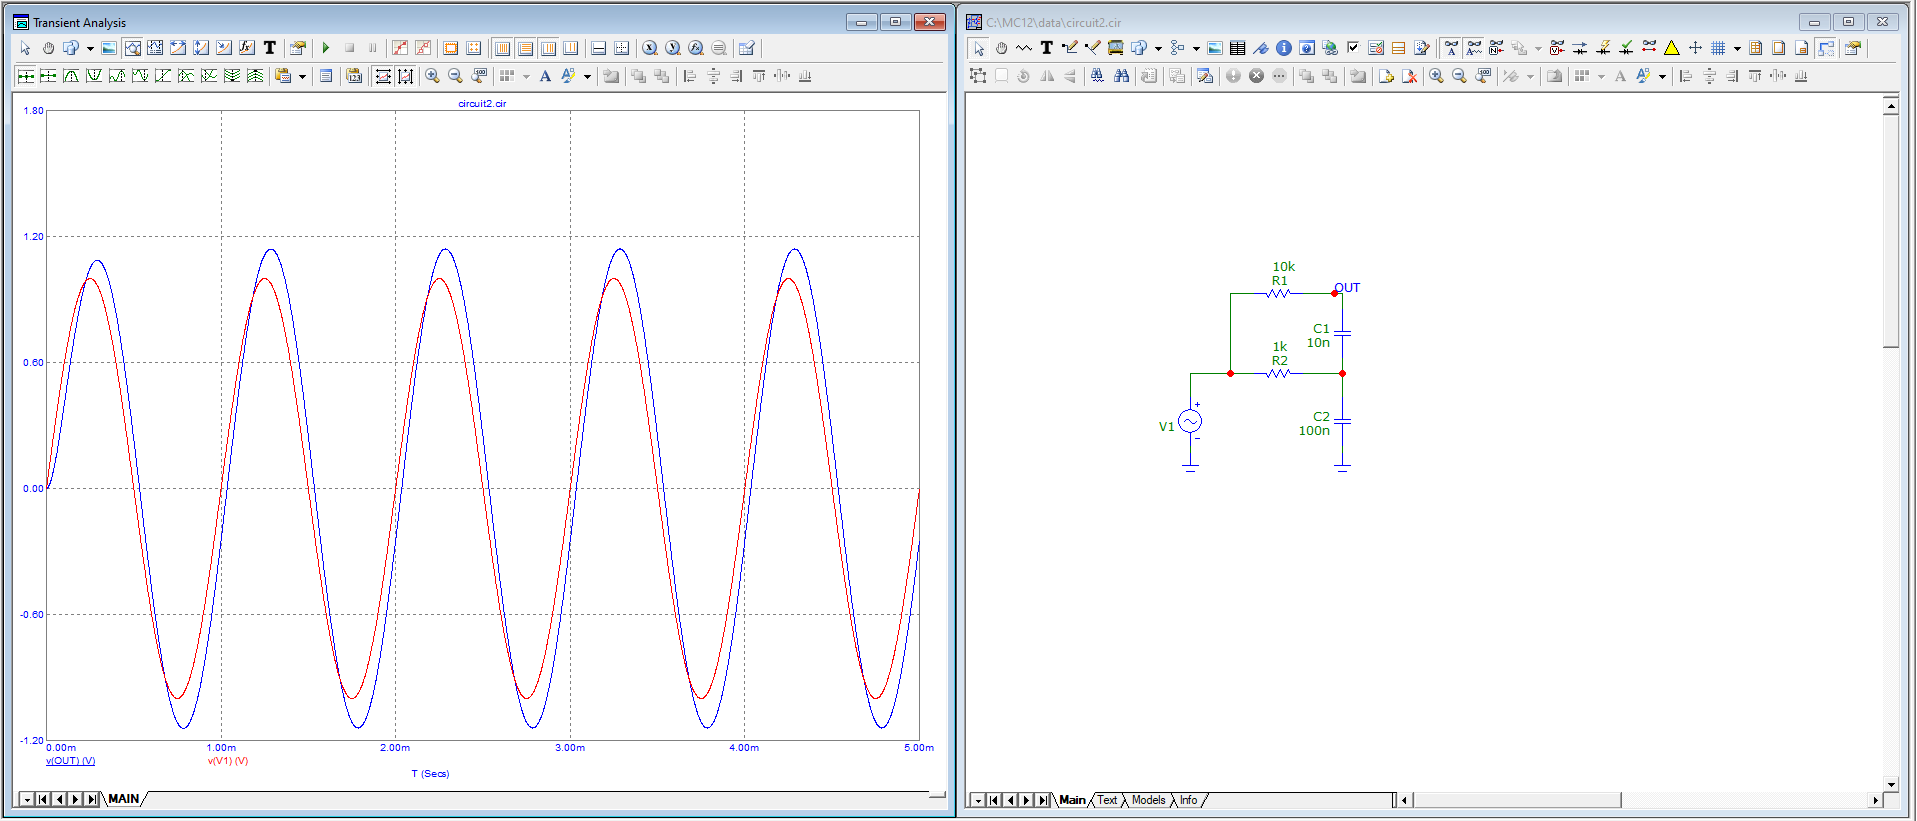Toggle Node Voltages display in schematic
The width and height of the screenshot is (1917, 821).
click(1557, 48)
